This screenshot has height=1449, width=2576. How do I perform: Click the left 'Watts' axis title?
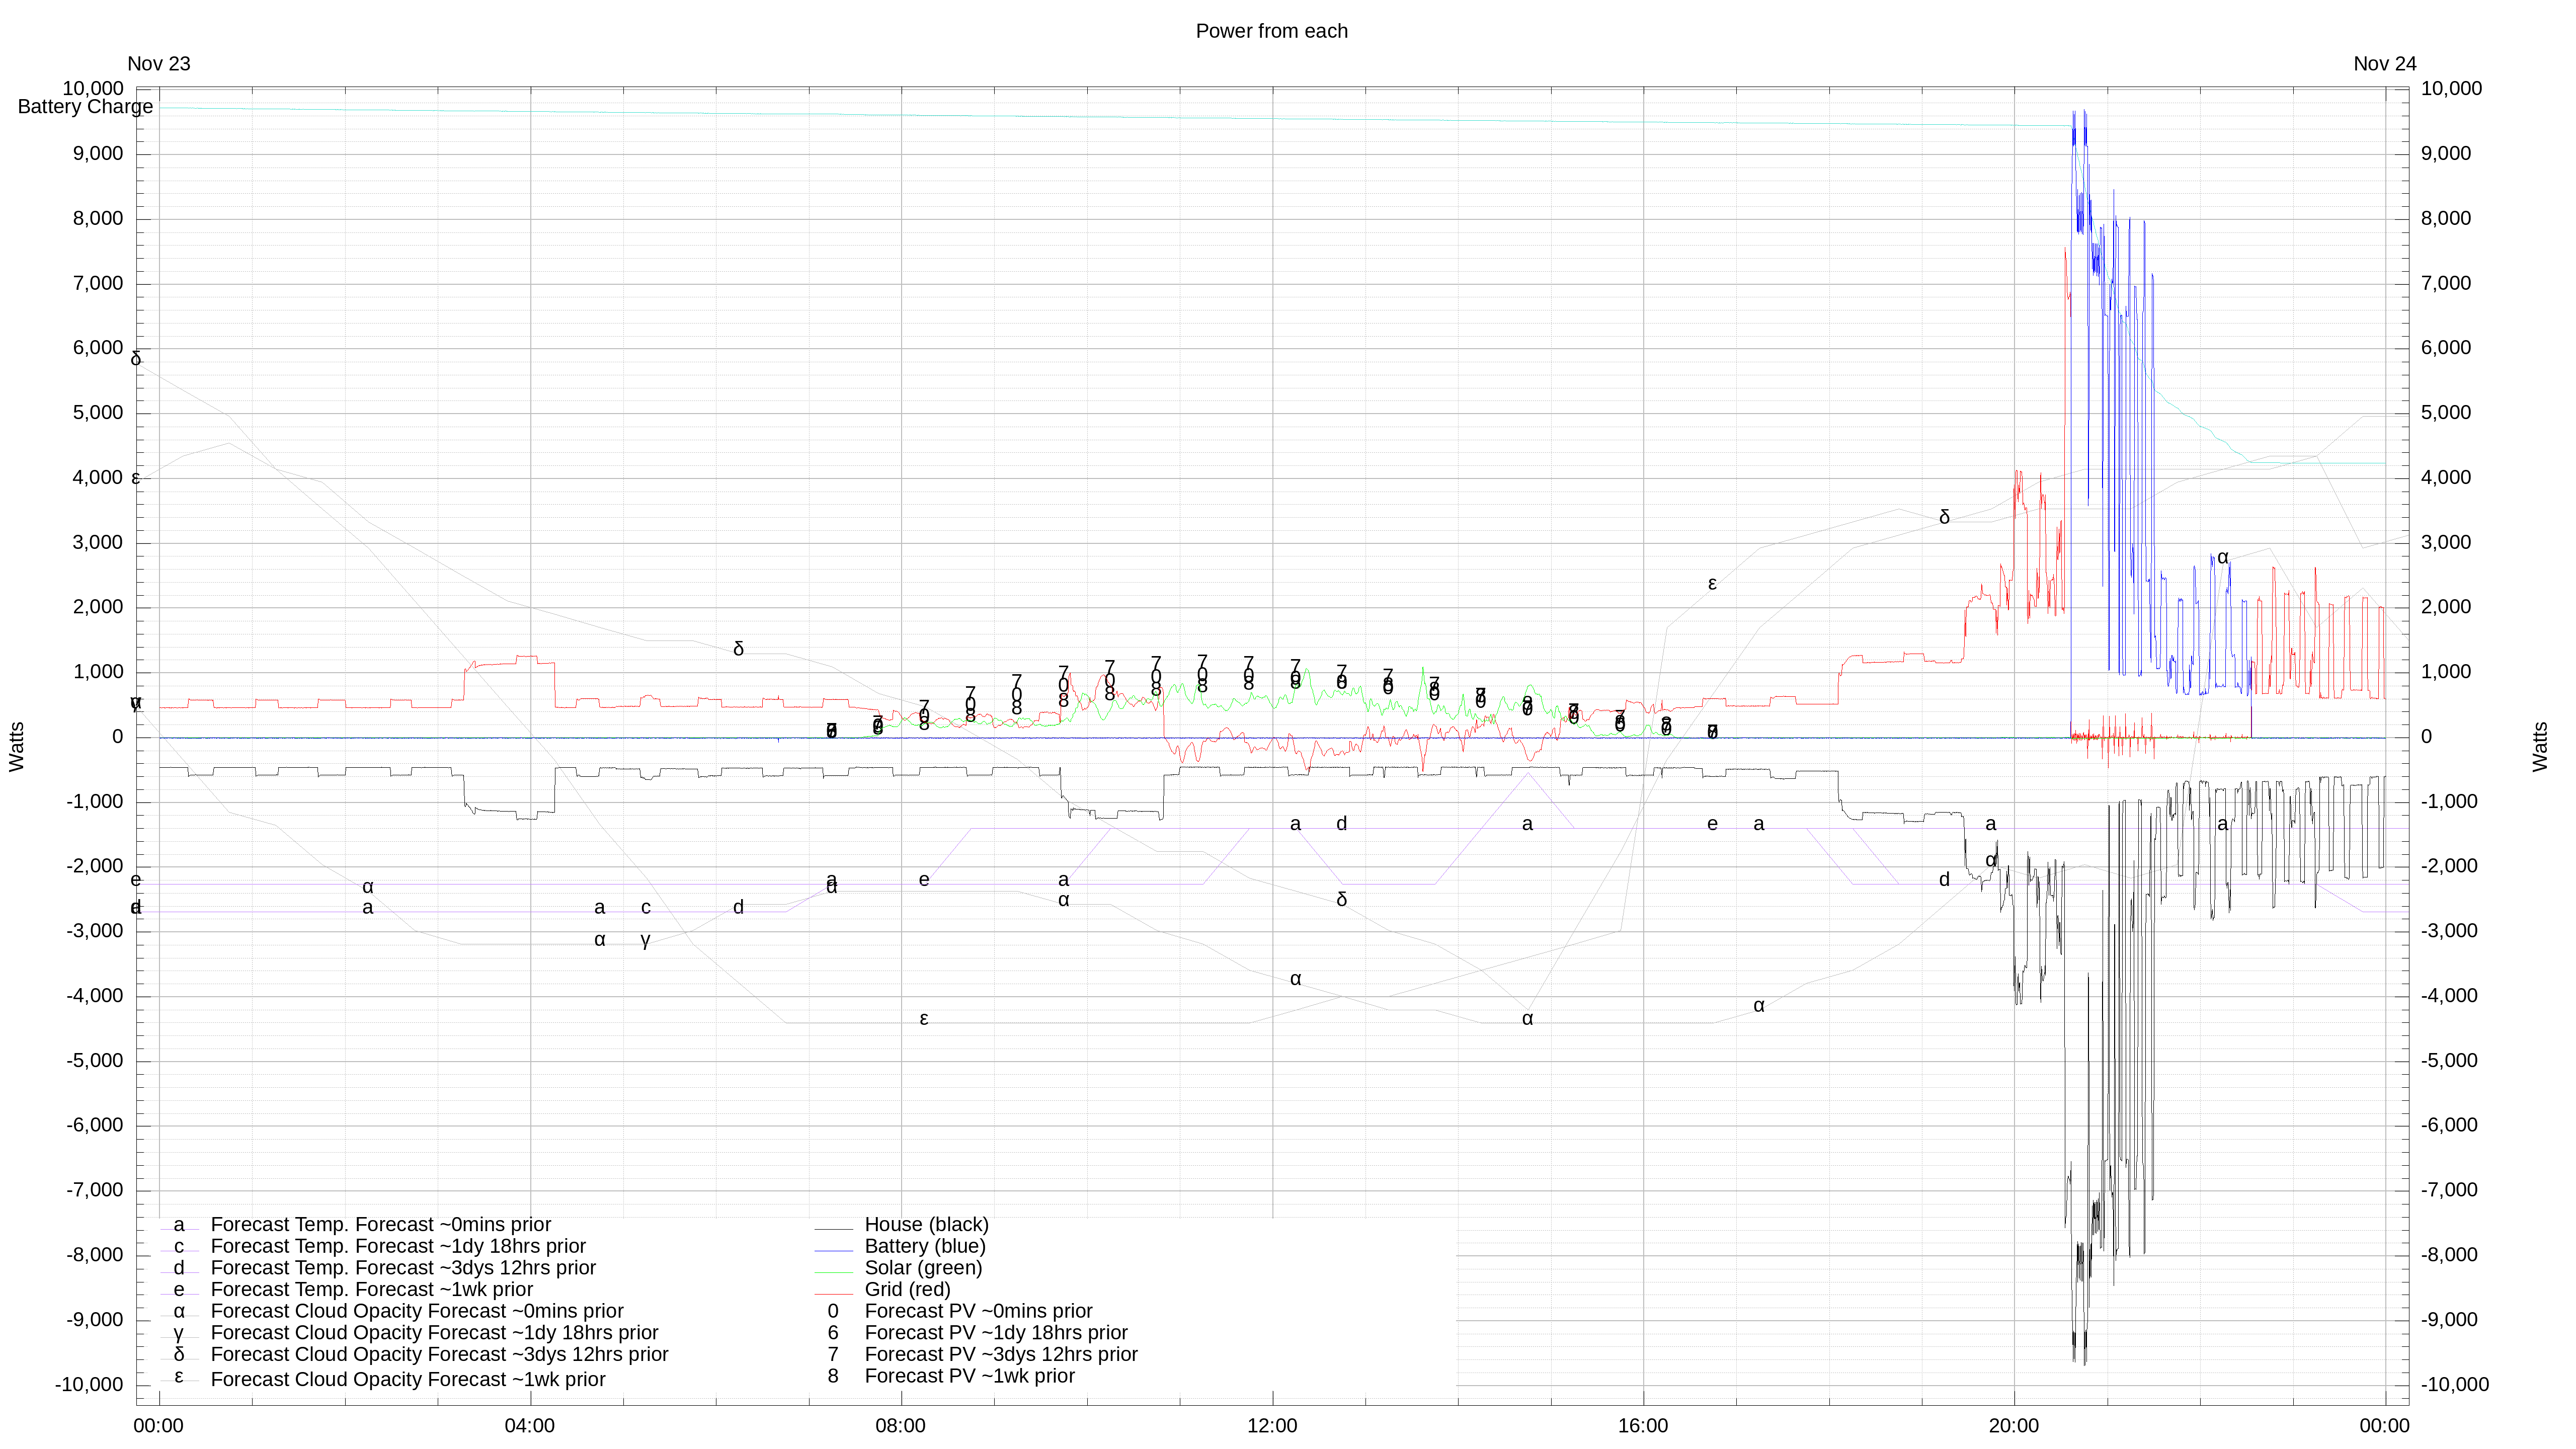17,747
